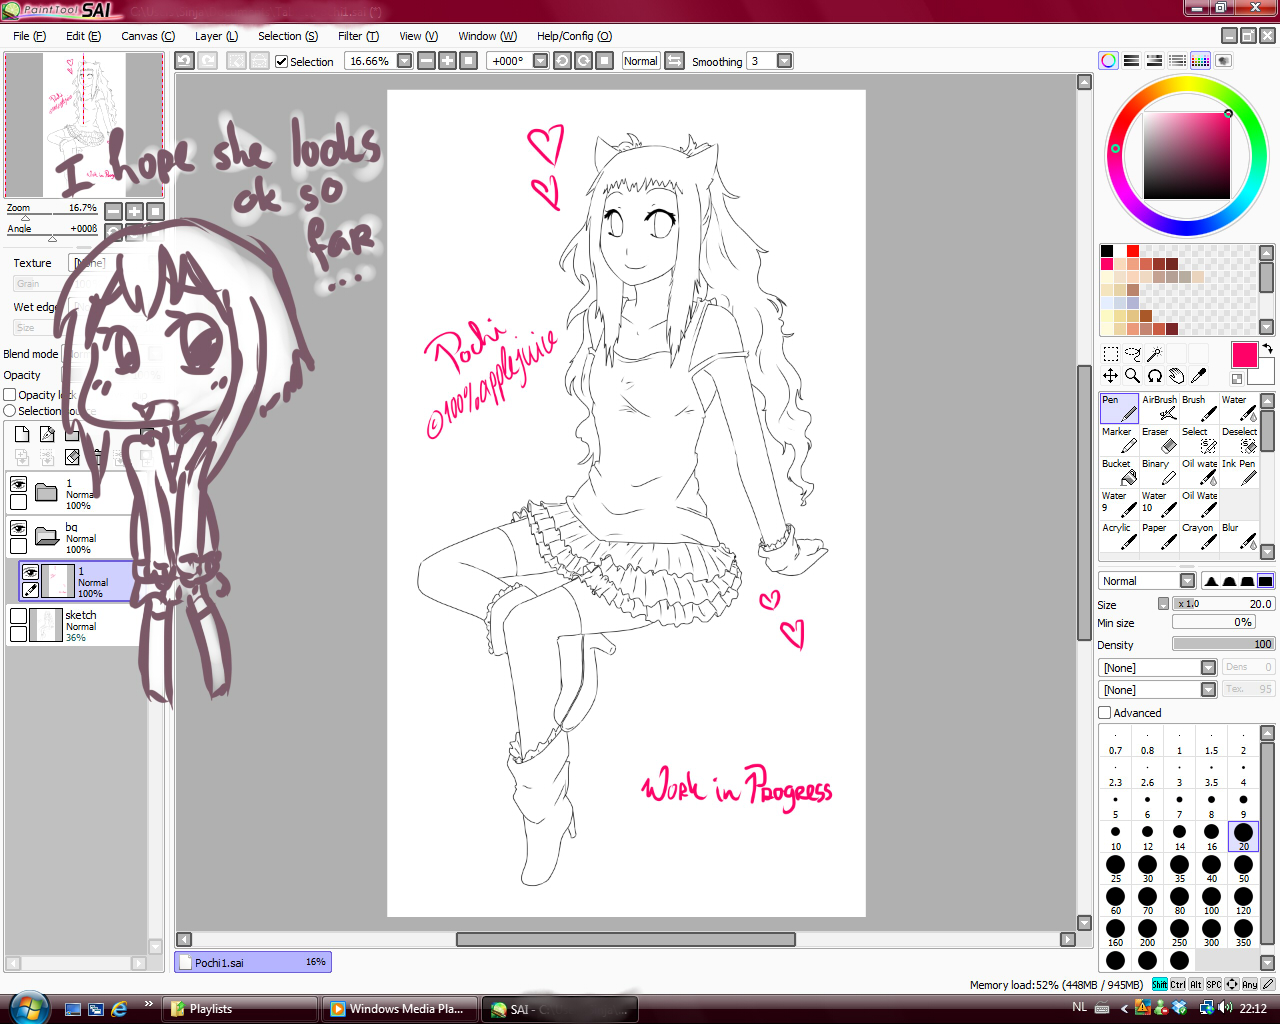Screen dimensions: 1280x1024
Task: Swap foreground and background colors
Action: [x=1267, y=348]
